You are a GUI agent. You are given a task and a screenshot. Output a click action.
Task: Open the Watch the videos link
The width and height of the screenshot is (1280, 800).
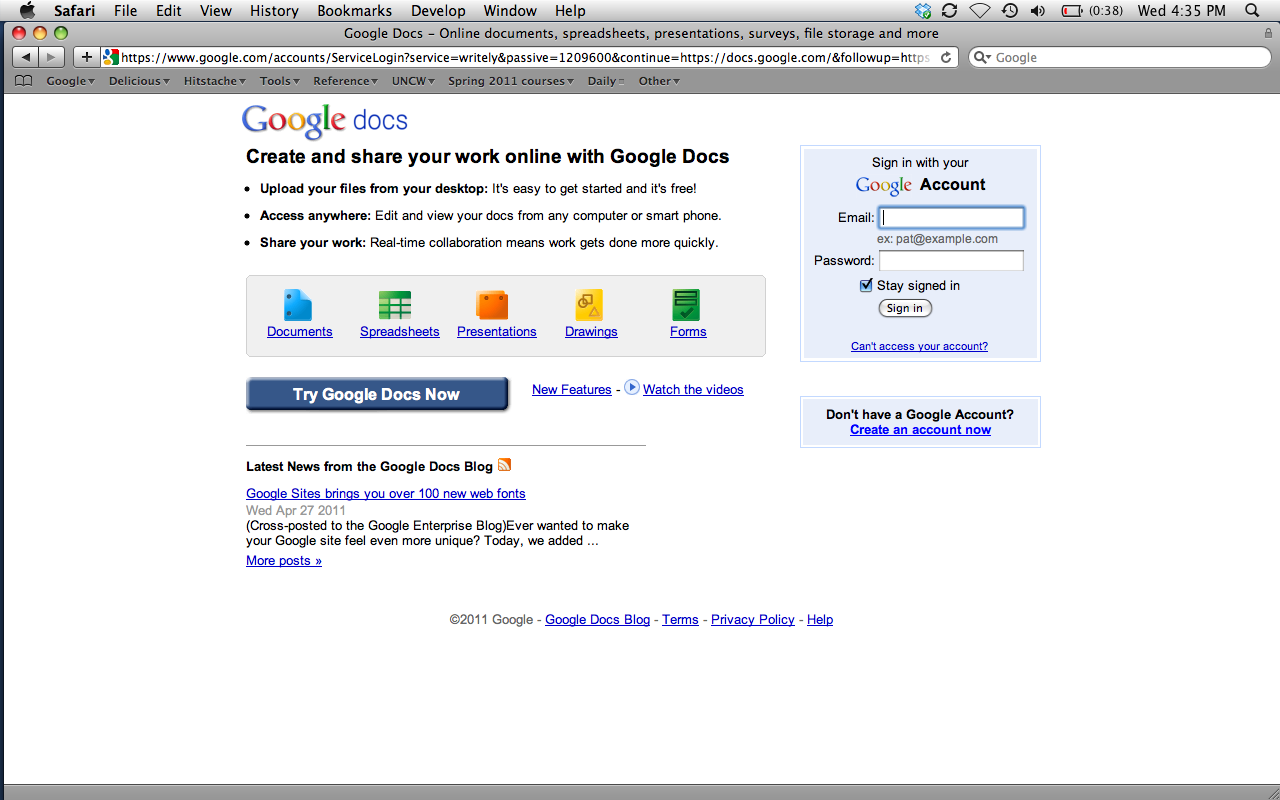693,390
